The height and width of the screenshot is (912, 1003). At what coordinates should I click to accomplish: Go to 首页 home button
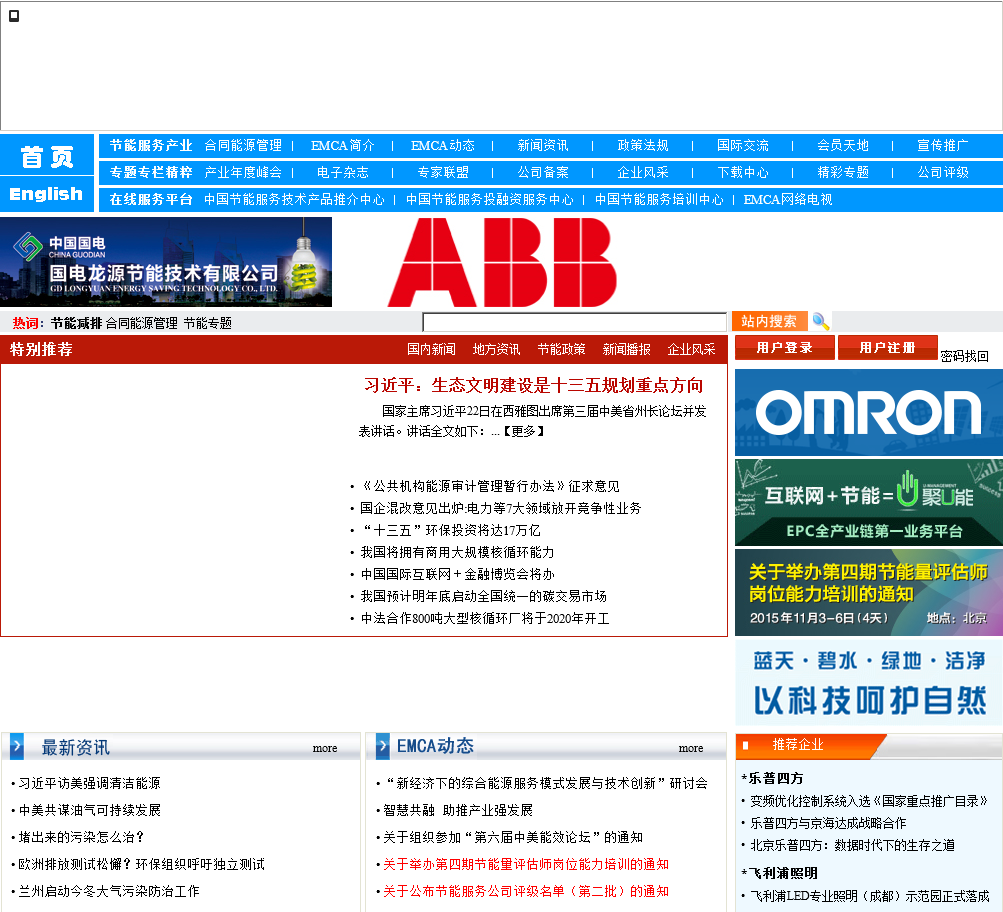coord(47,155)
